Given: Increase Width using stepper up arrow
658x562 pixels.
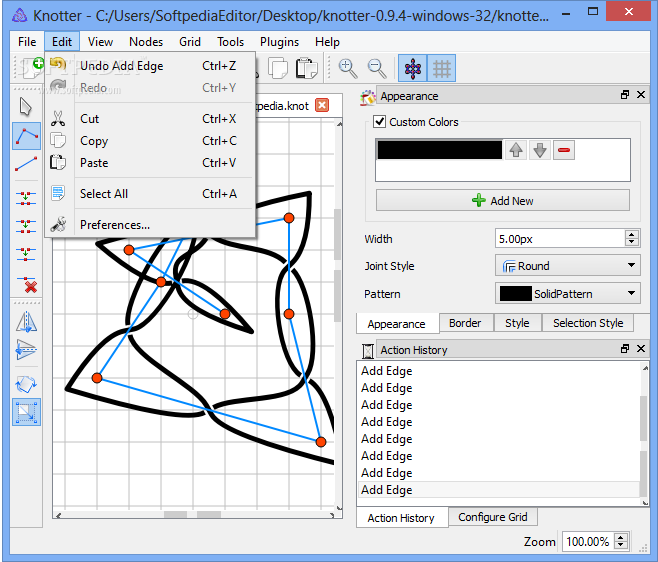Looking at the screenshot, I should point(632,234).
